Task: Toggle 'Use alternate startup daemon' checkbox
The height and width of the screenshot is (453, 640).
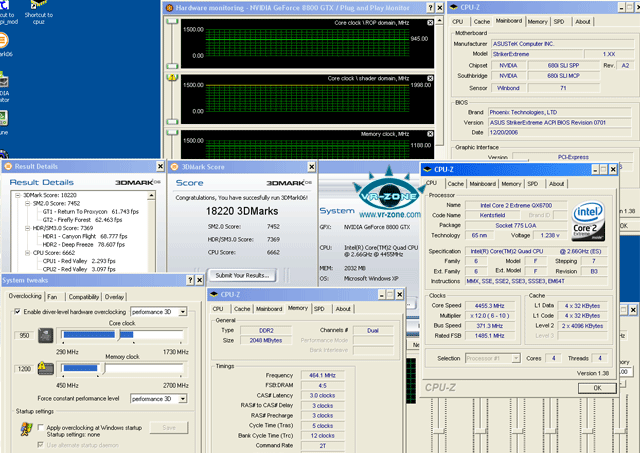Action: (x=41, y=444)
